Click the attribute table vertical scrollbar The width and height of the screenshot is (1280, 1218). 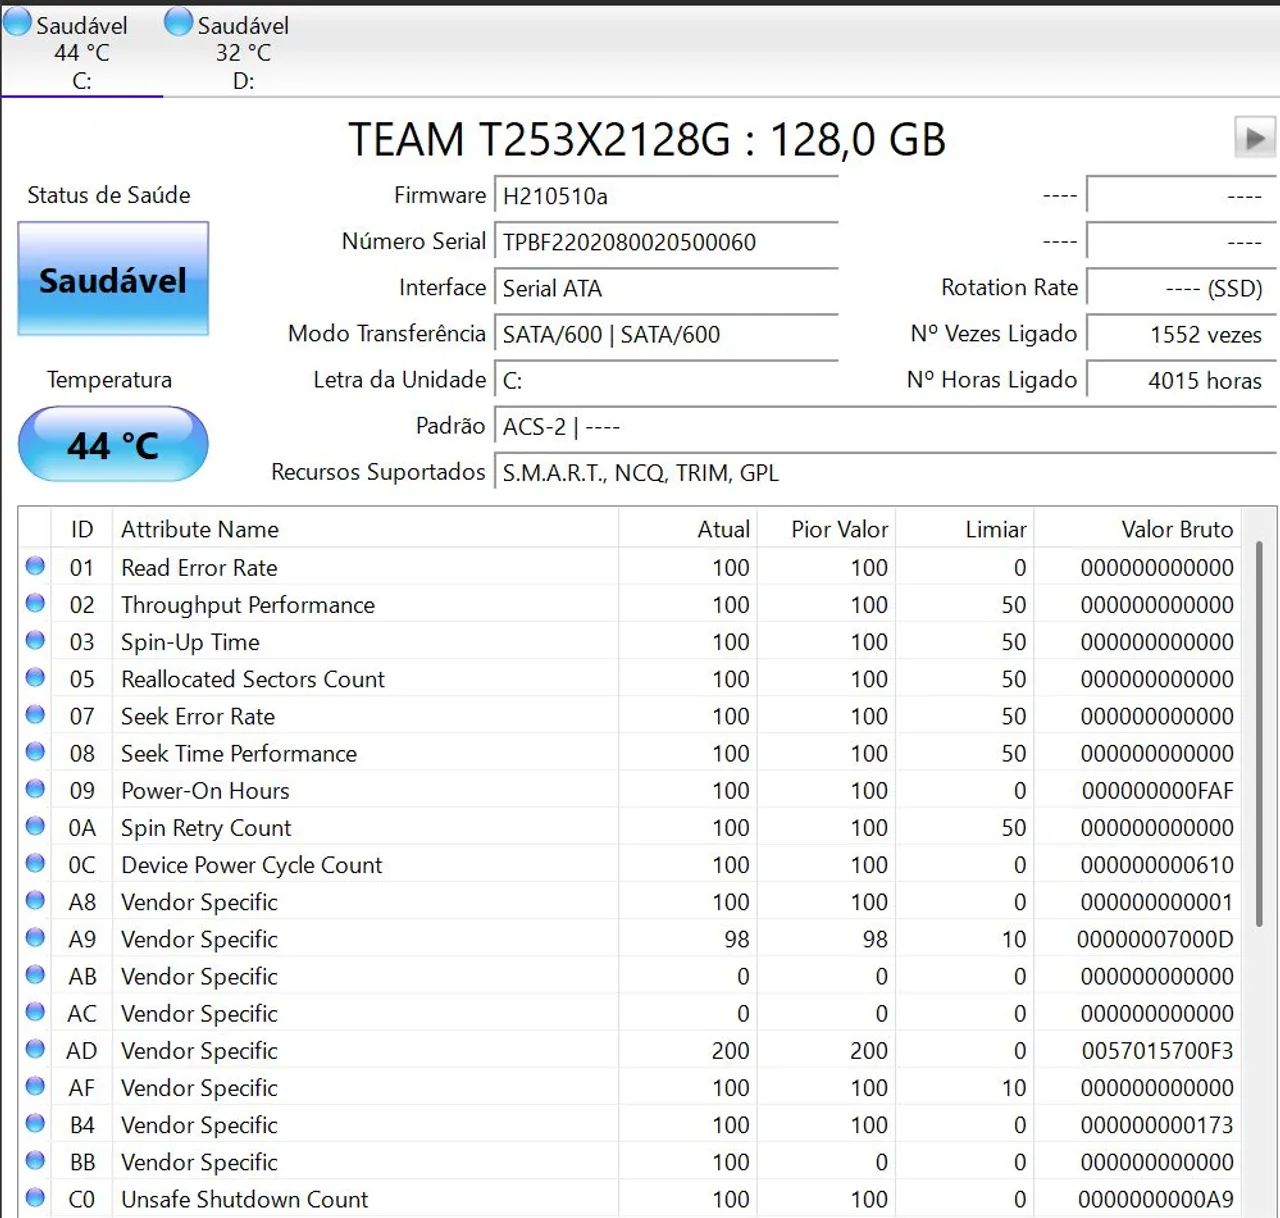(x=1258, y=733)
